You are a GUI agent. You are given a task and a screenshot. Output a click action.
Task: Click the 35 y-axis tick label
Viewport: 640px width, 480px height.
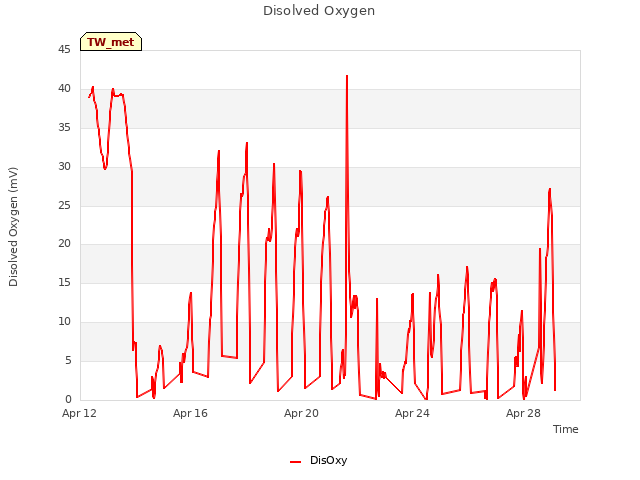coord(64,127)
